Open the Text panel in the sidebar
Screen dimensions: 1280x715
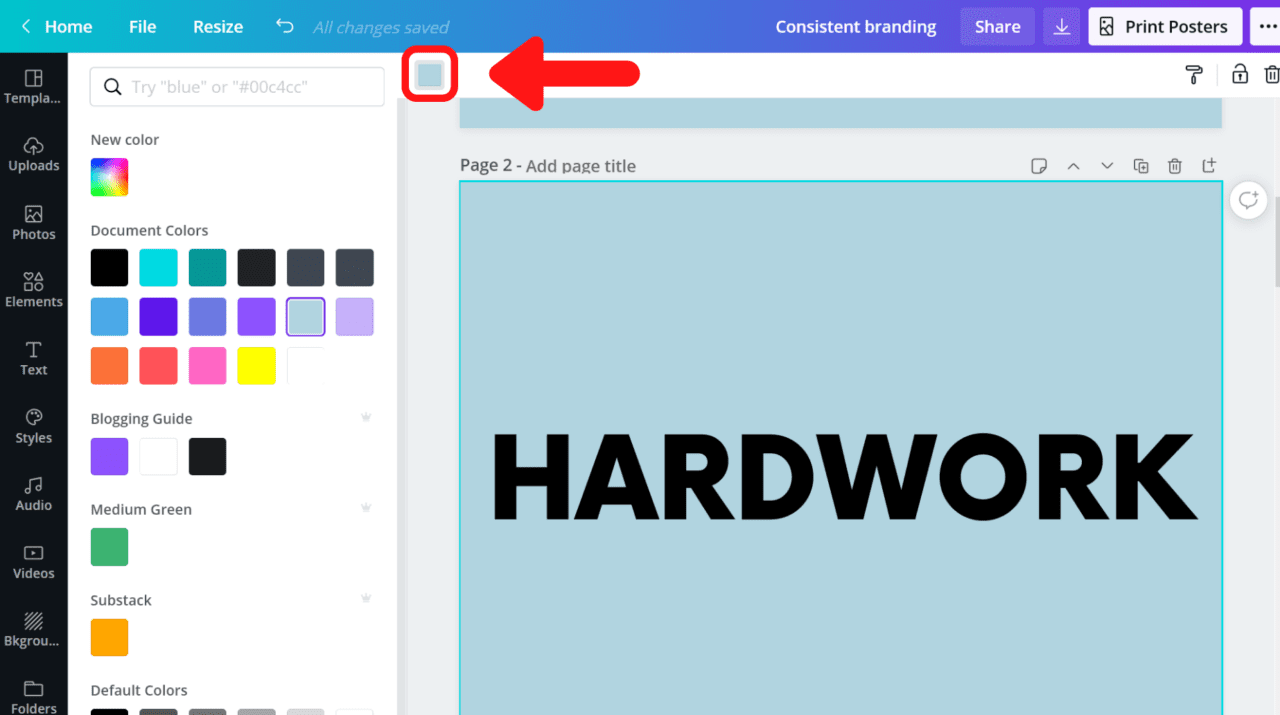click(x=34, y=358)
